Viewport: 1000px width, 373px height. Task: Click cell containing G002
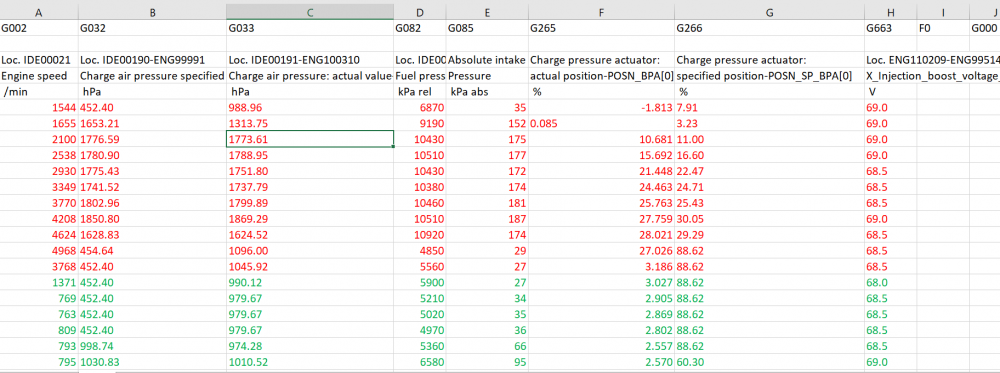click(39, 28)
